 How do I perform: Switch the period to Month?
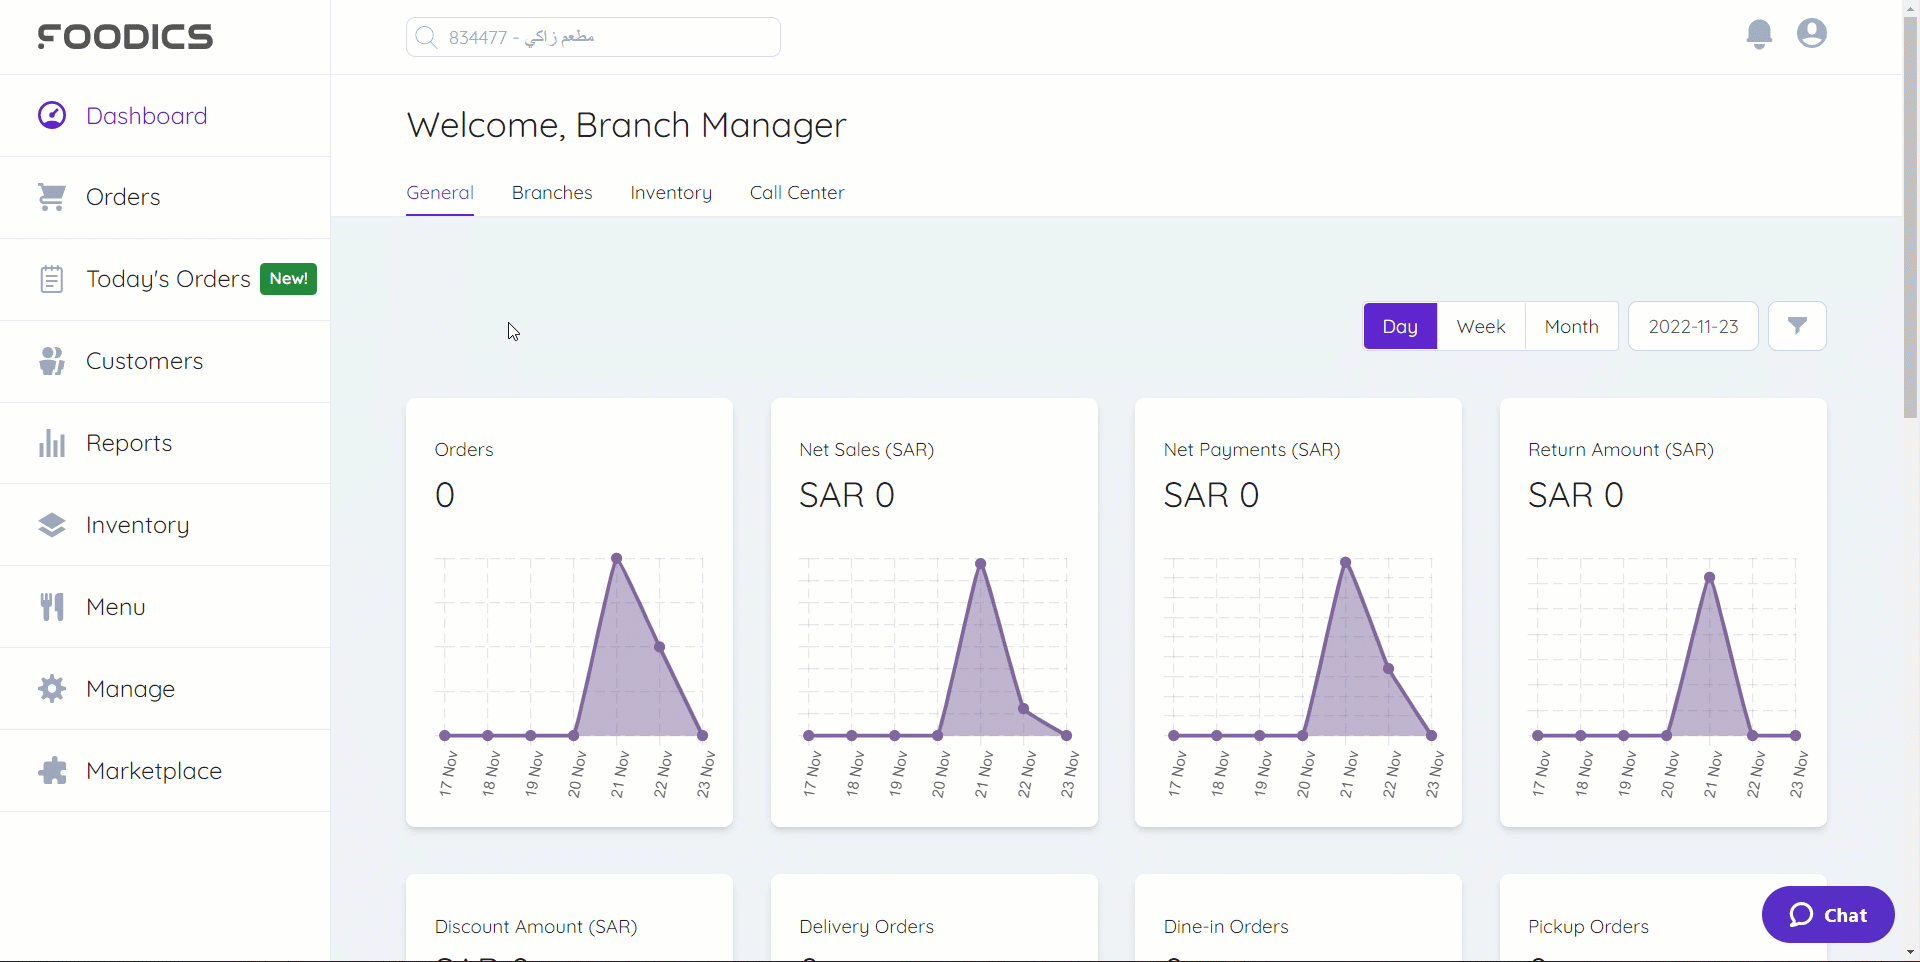pyautogui.click(x=1570, y=326)
